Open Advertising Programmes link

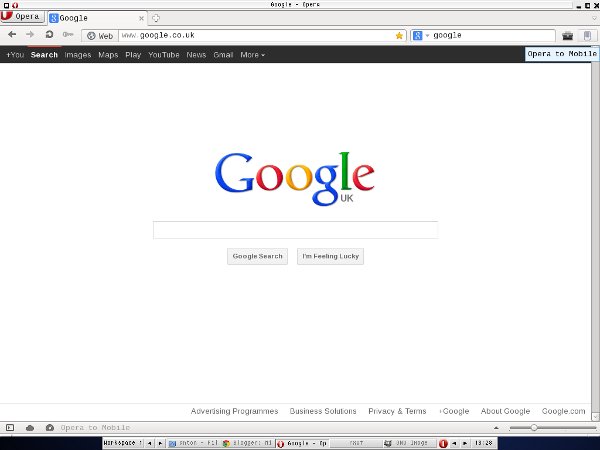click(x=234, y=411)
